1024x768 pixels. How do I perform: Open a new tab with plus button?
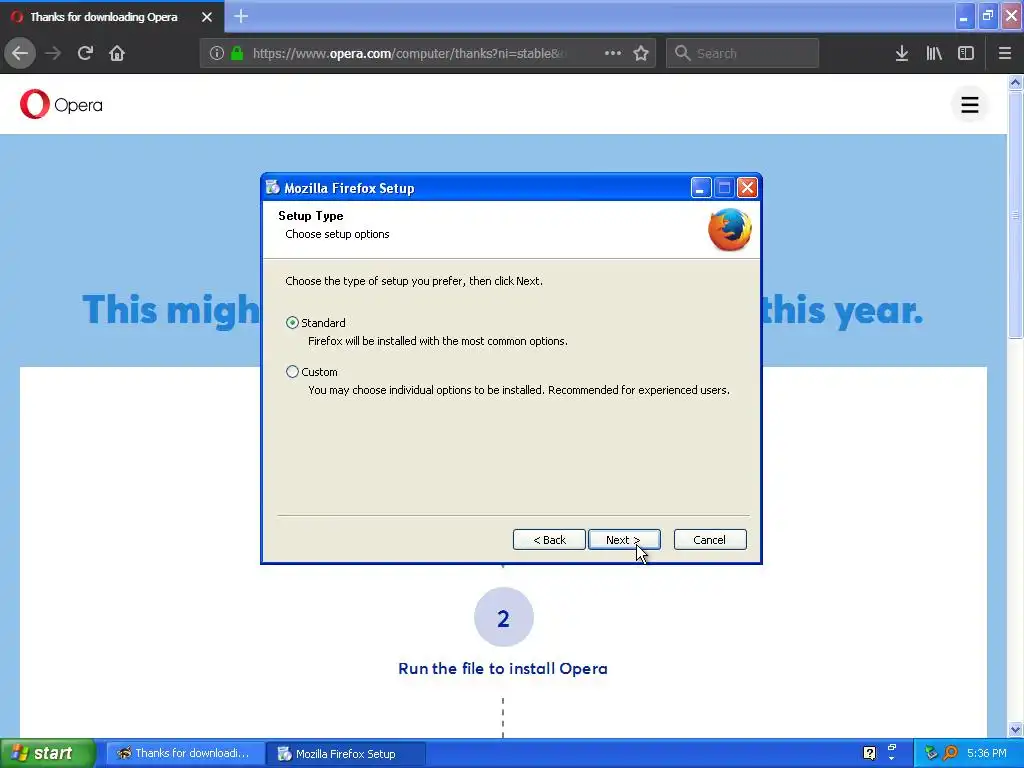point(241,16)
